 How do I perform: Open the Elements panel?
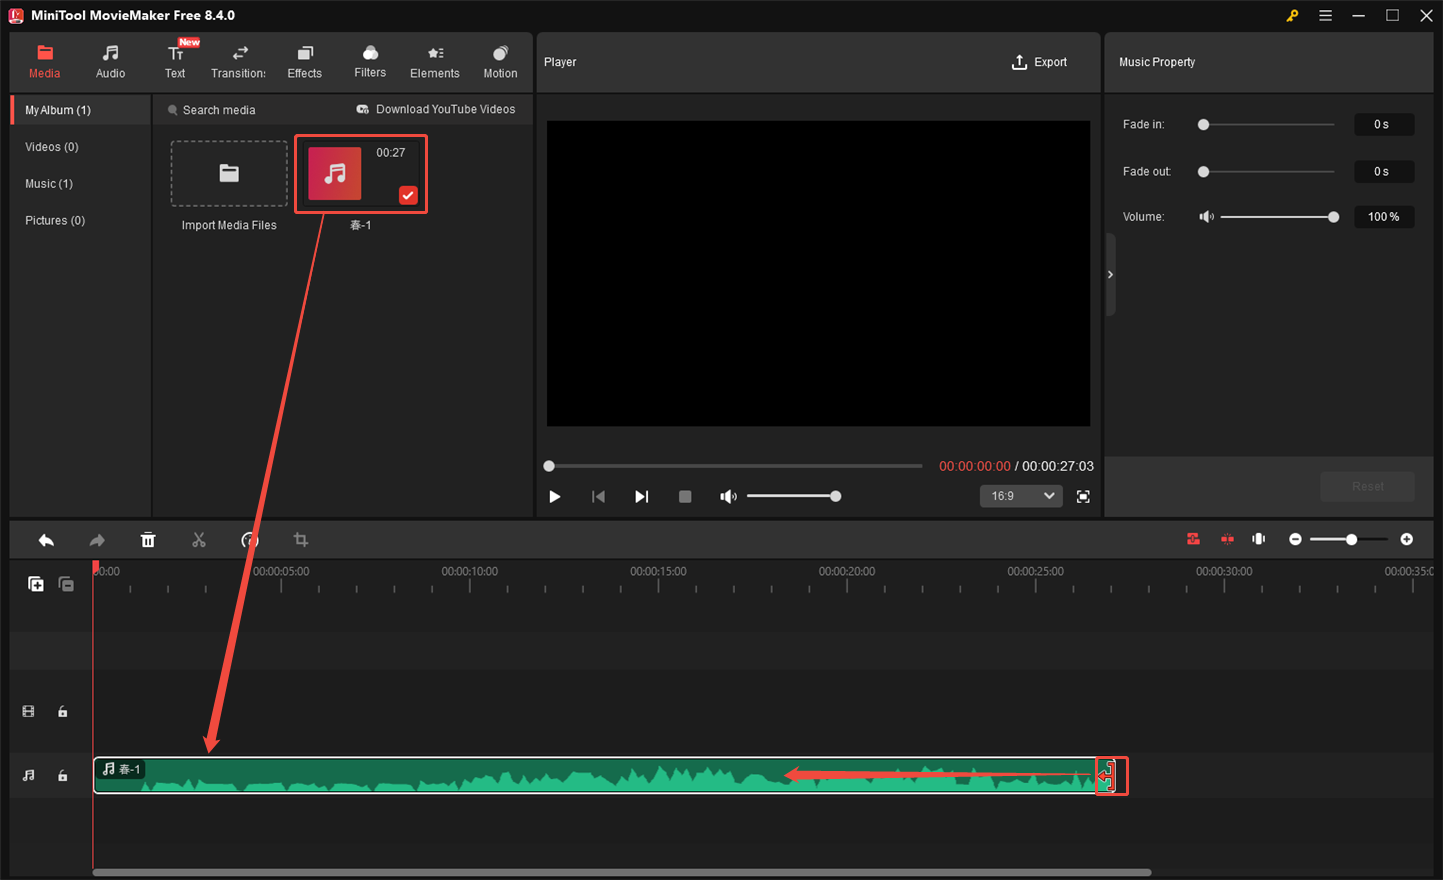[x=434, y=60]
